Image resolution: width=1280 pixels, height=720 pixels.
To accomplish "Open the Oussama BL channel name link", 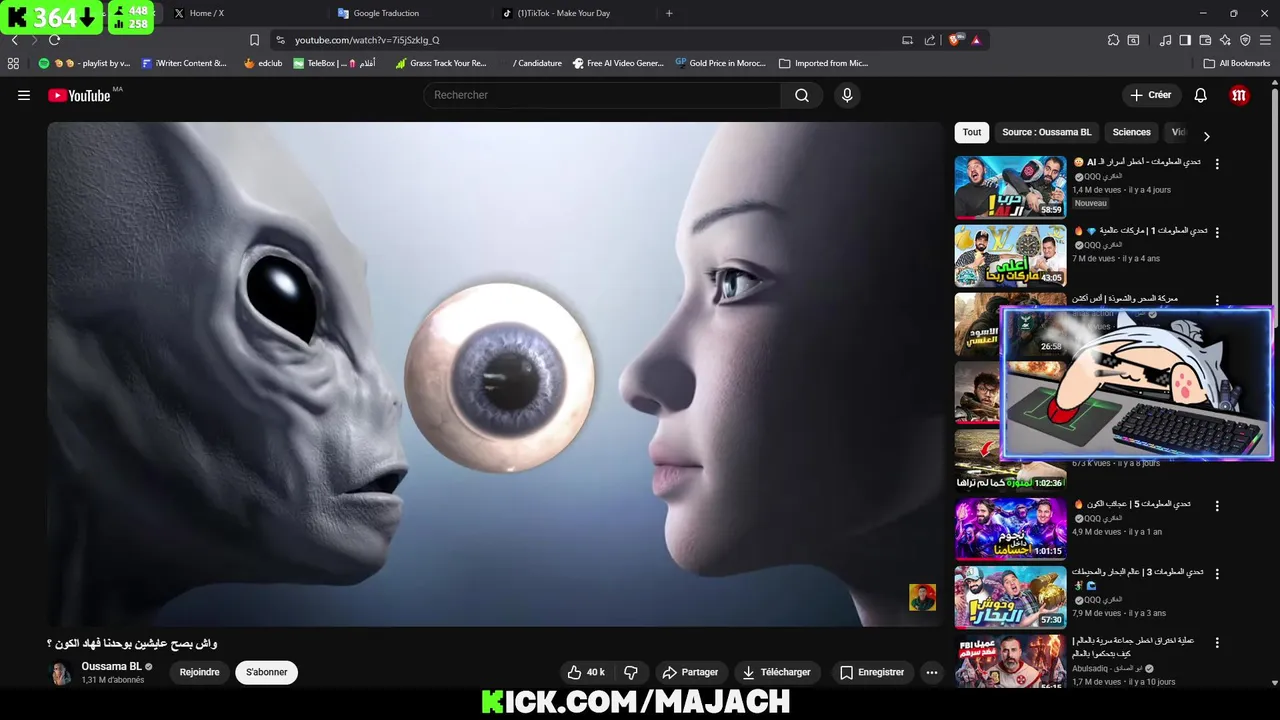I will coord(112,666).
